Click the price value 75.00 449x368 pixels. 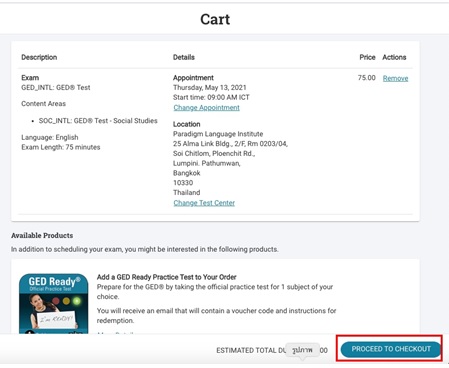click(367, 78)
